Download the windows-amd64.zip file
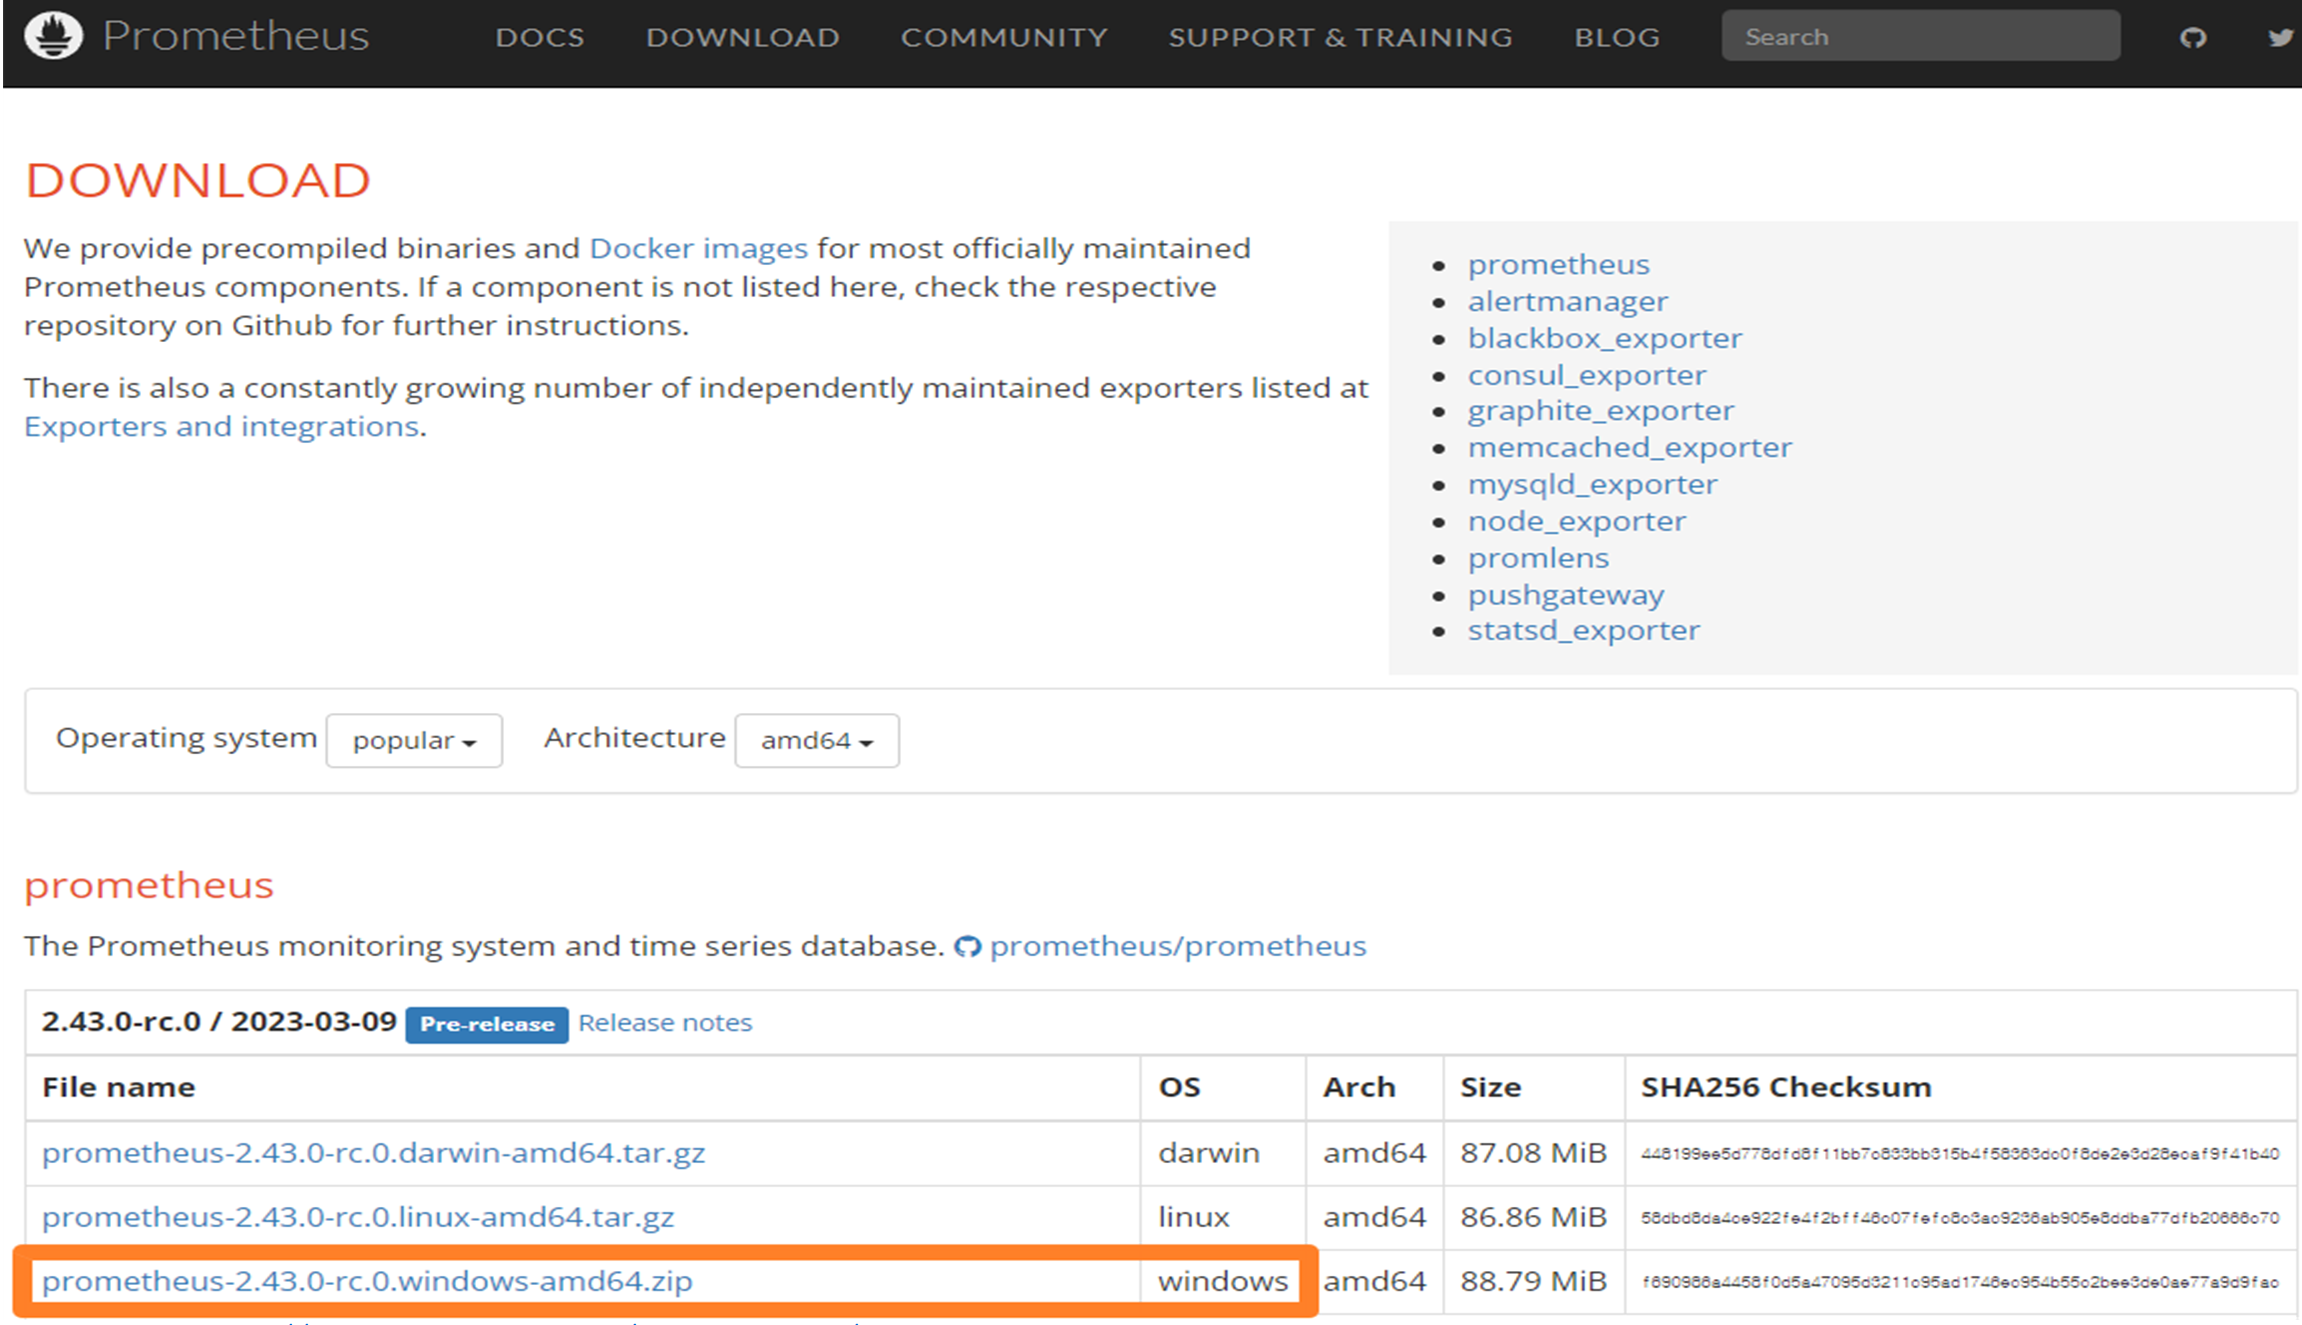Screen dimensions: 2302x1325 [367, 1281]
